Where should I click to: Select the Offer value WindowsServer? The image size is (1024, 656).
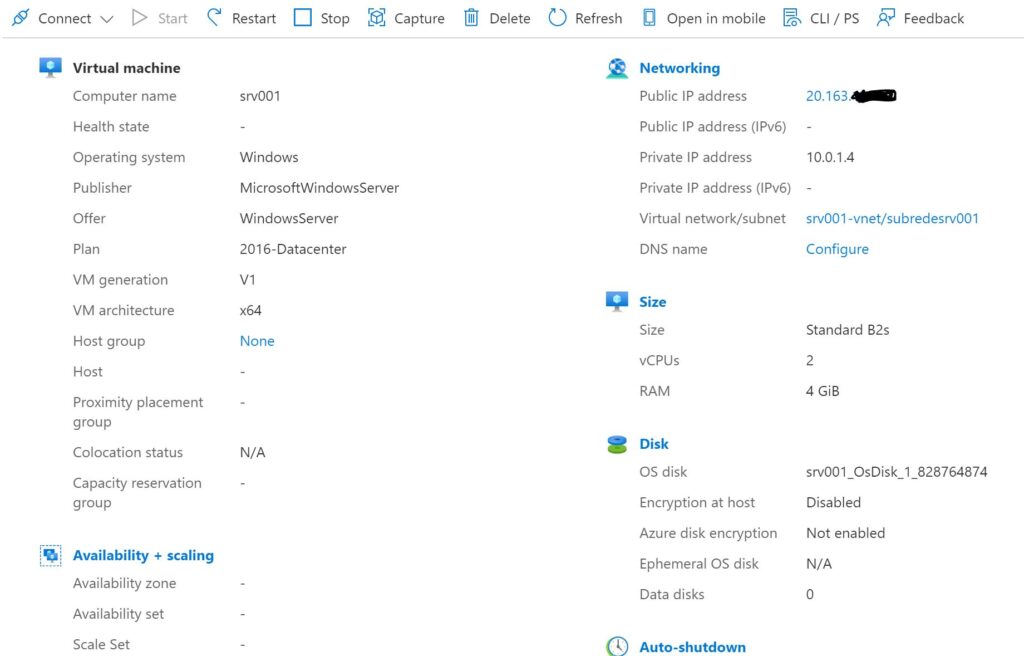(x=289, y=218)
